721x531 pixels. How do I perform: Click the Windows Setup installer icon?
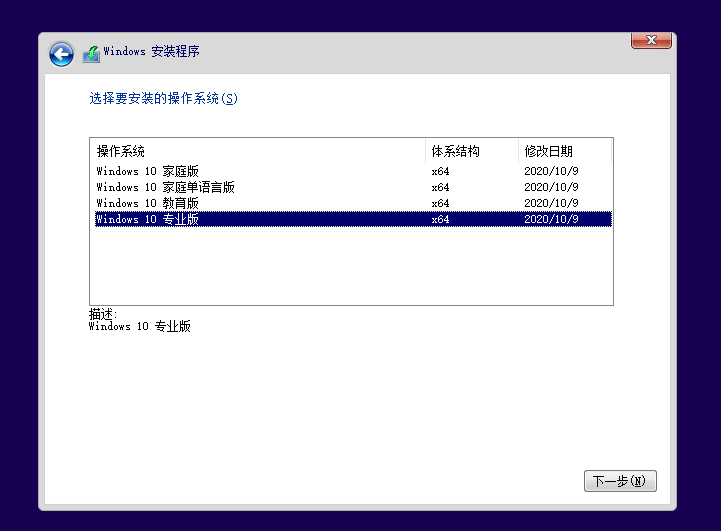click(91, 54)
